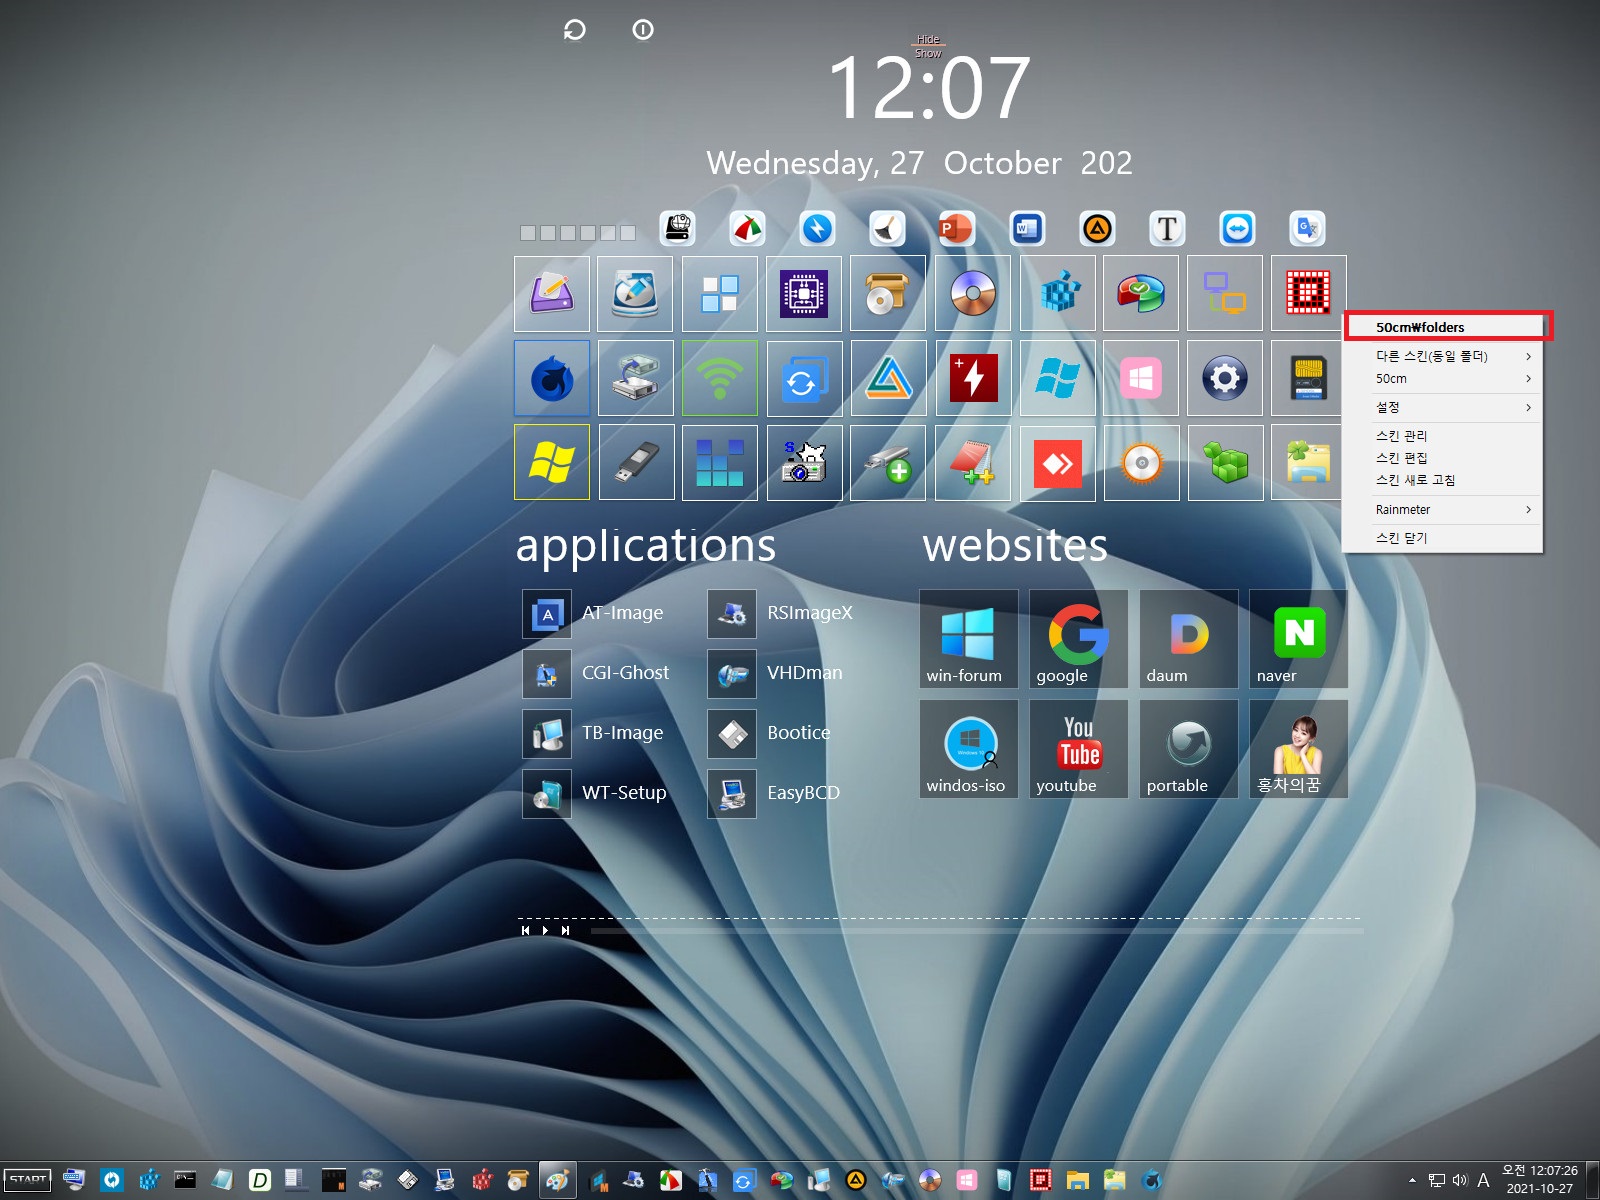The image size is (1600, 1200).
Task: Open the volume icon in system tray
Action: (1460, 1180)
